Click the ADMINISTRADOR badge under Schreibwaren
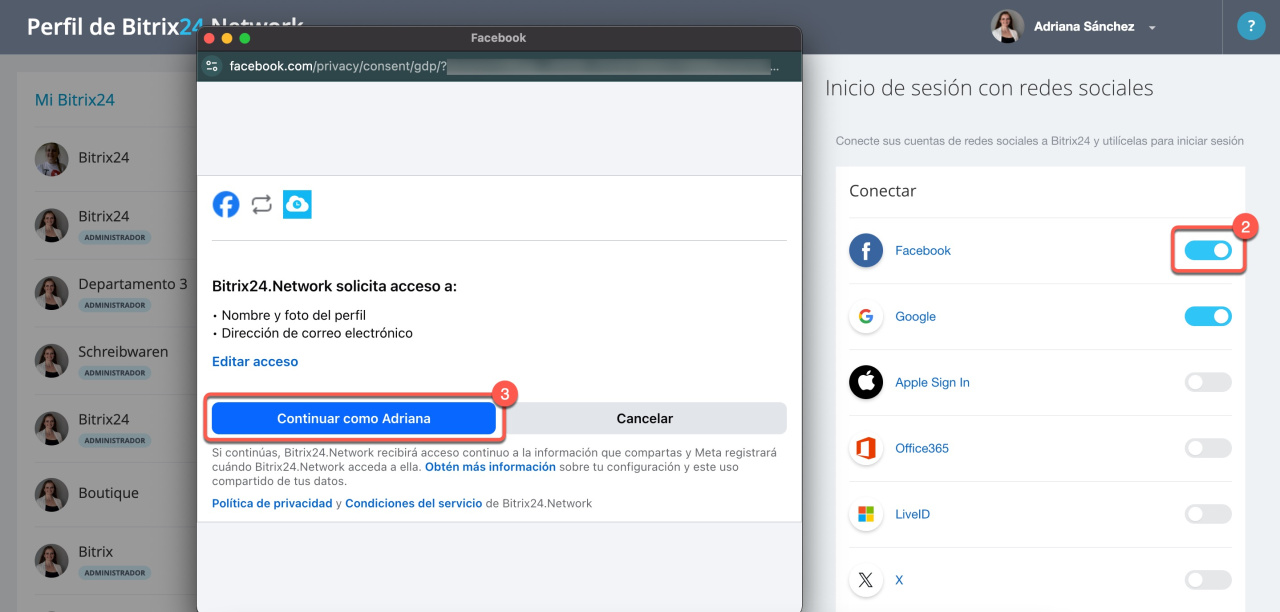The image size is (1280, 612). pyautogui.click(x=115, y=373)
